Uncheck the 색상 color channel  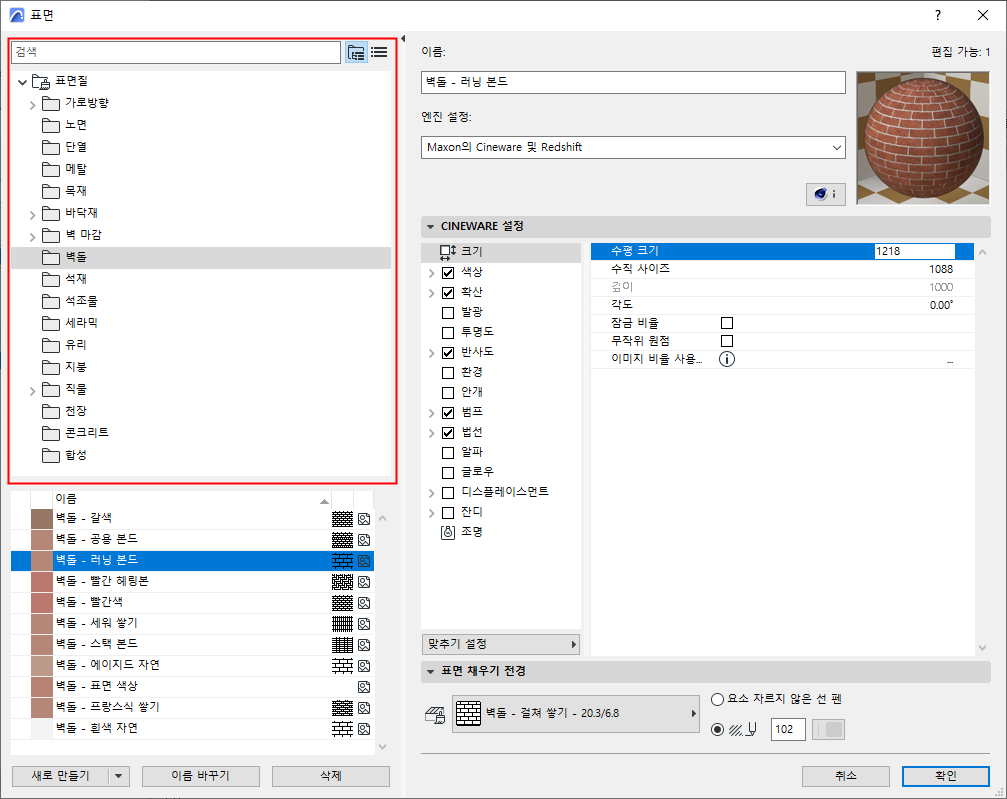pos(448,272)
